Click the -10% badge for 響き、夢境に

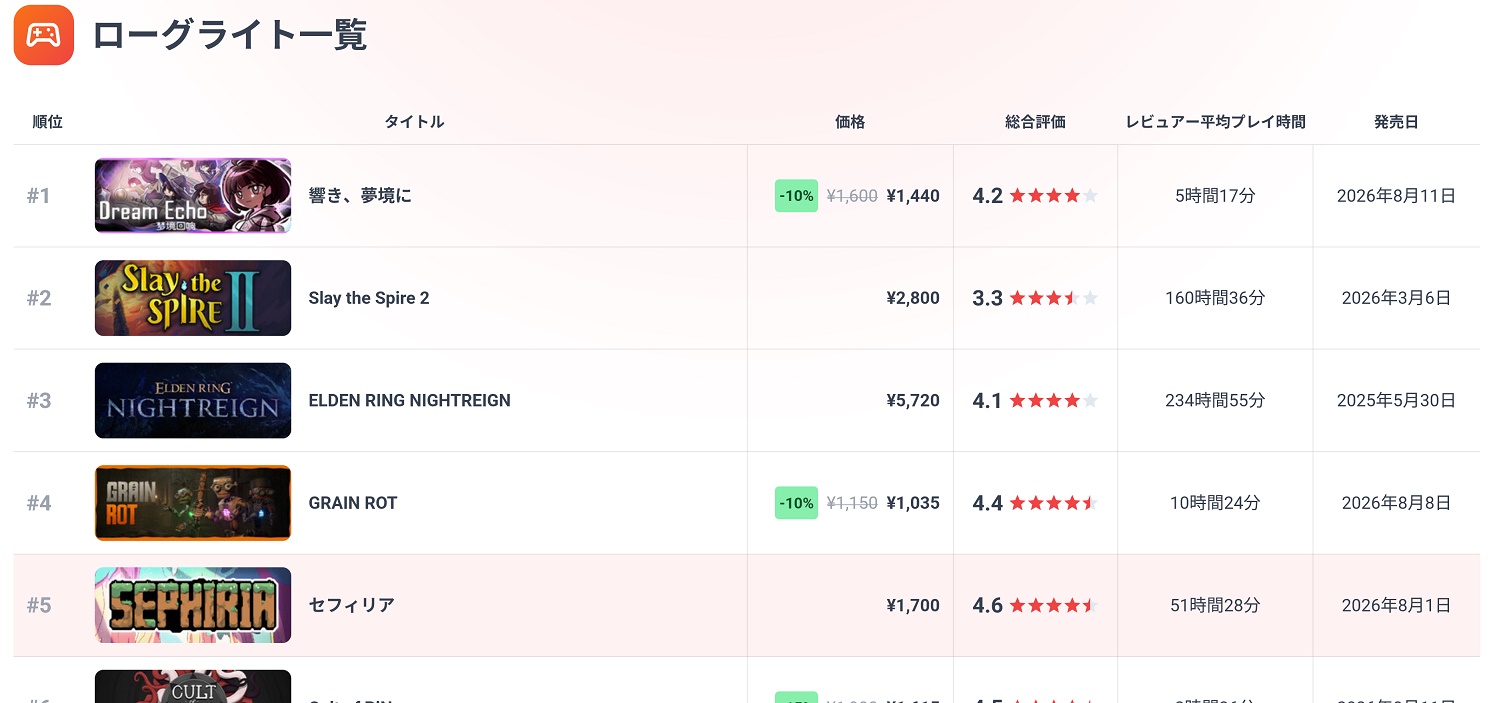[796, 196]
